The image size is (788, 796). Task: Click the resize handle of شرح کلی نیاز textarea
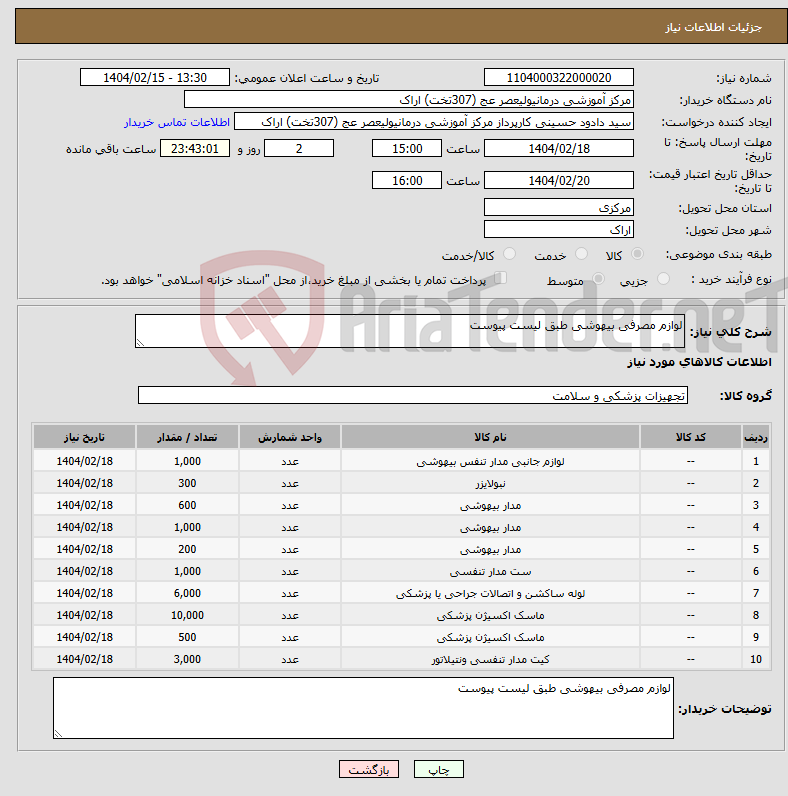click(141, 343)
